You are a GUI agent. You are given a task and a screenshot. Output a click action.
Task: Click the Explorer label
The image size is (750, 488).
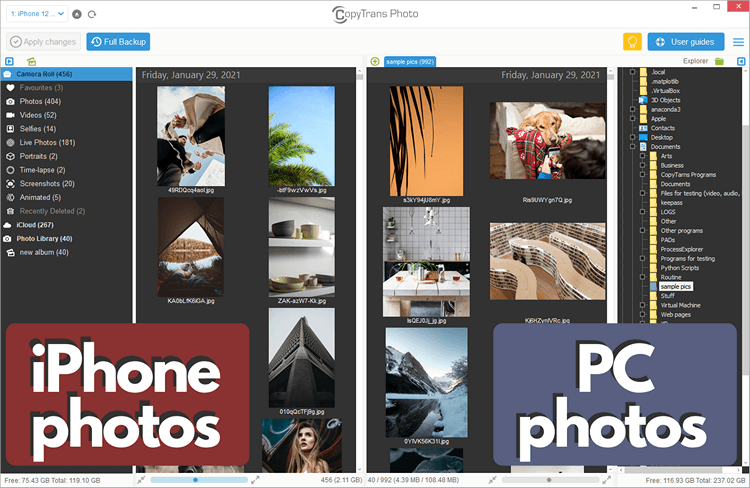coord(695,61)
